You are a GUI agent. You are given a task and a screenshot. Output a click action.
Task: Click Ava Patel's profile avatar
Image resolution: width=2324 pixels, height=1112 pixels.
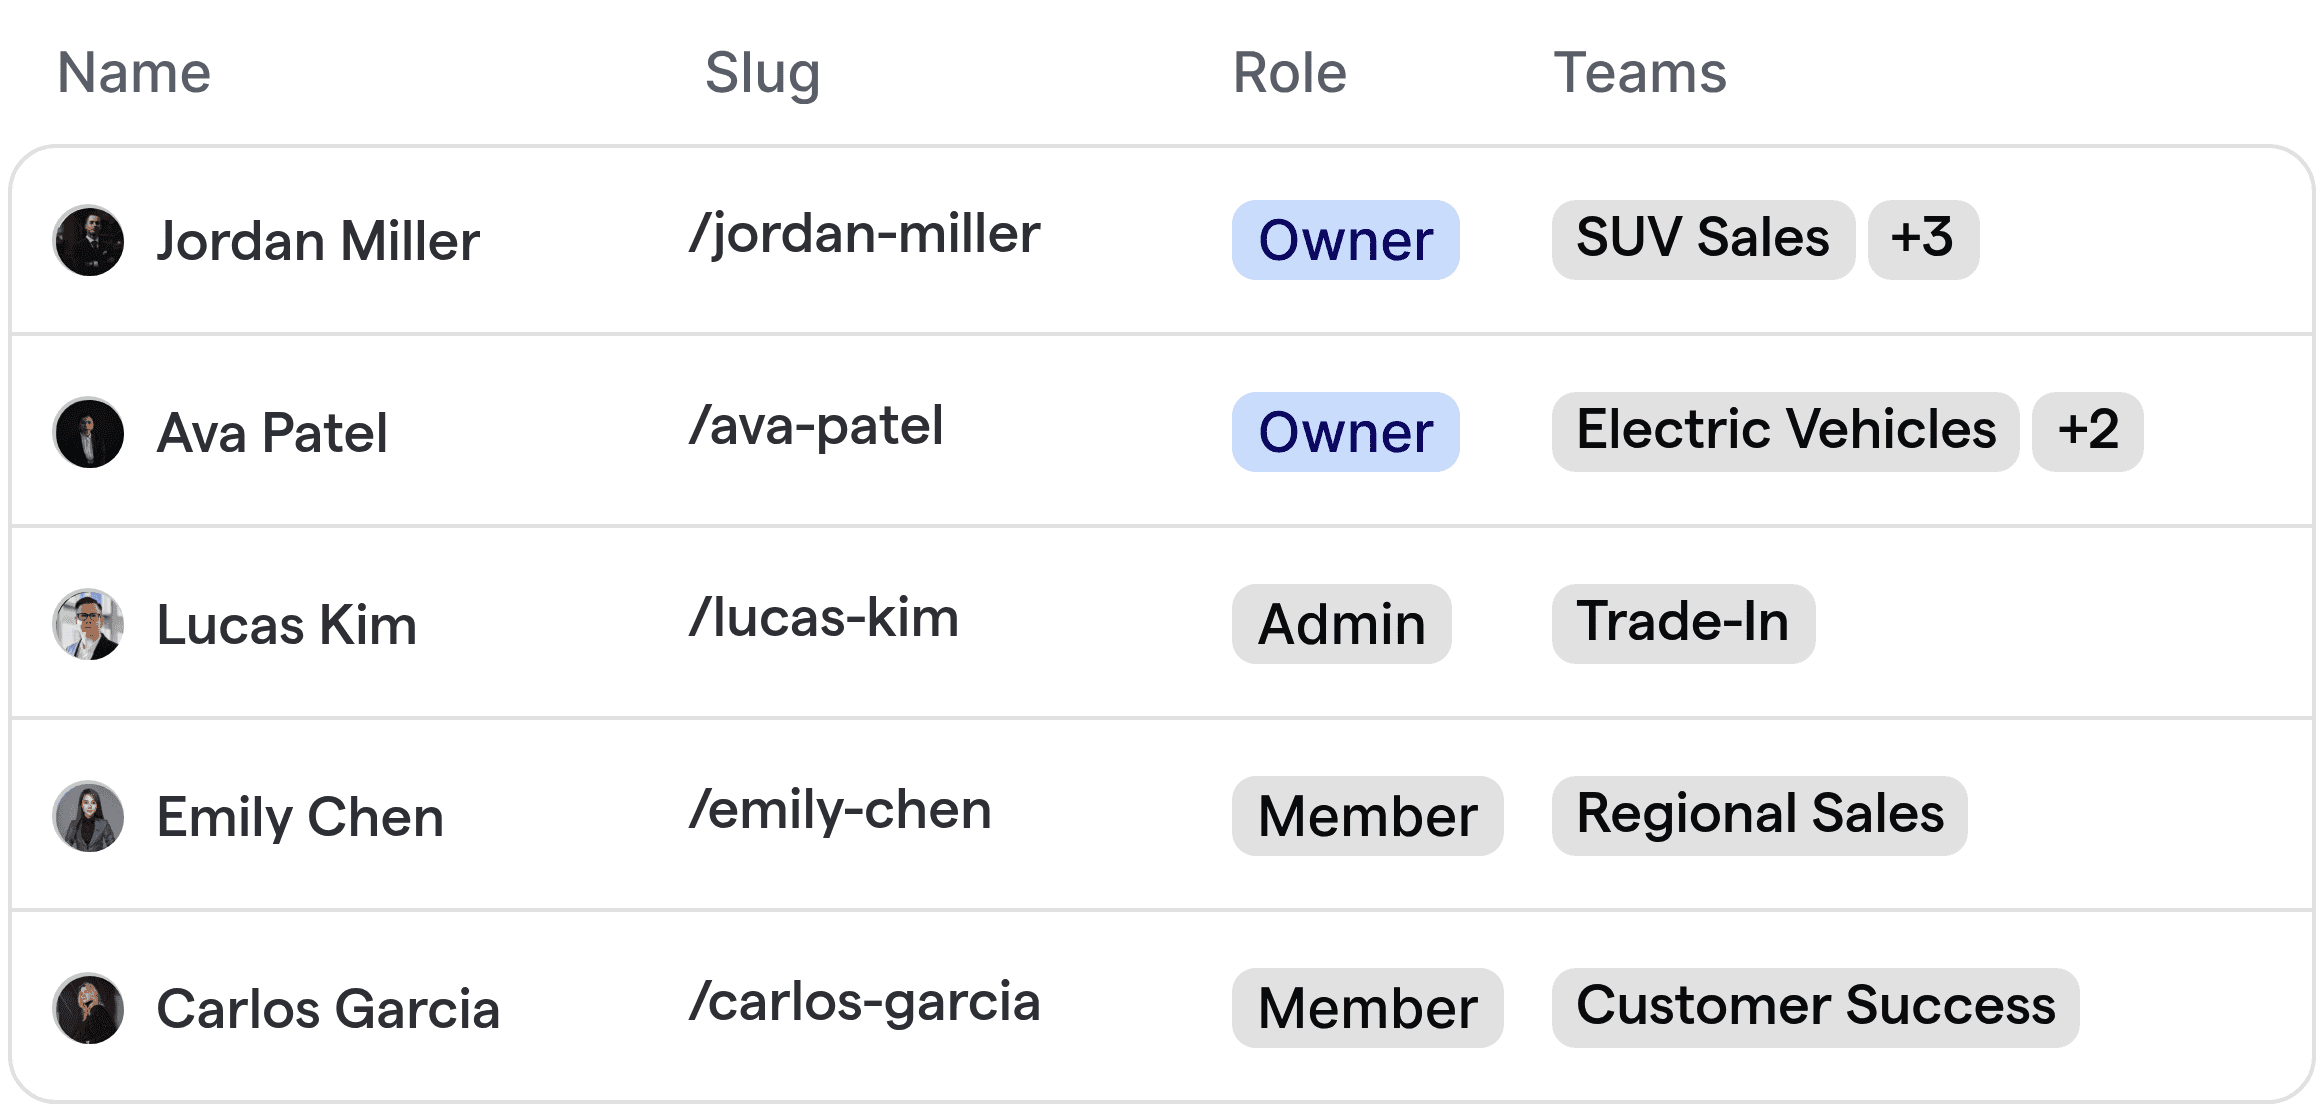[89, 432]
